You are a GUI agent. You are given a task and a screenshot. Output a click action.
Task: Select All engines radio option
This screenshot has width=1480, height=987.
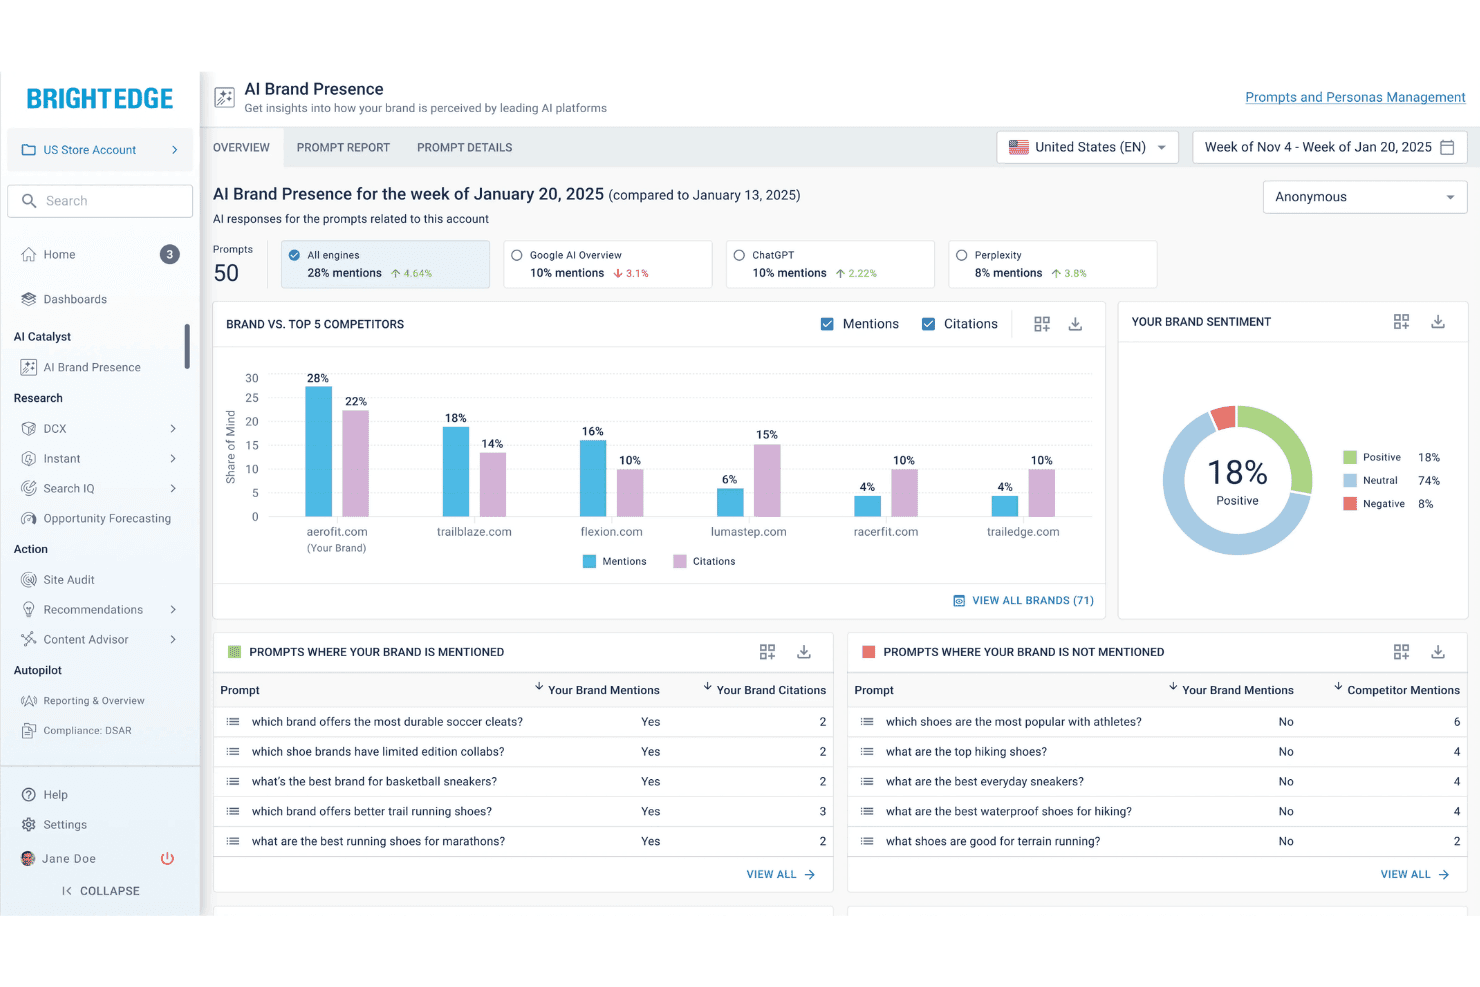(x=294, y=255)
